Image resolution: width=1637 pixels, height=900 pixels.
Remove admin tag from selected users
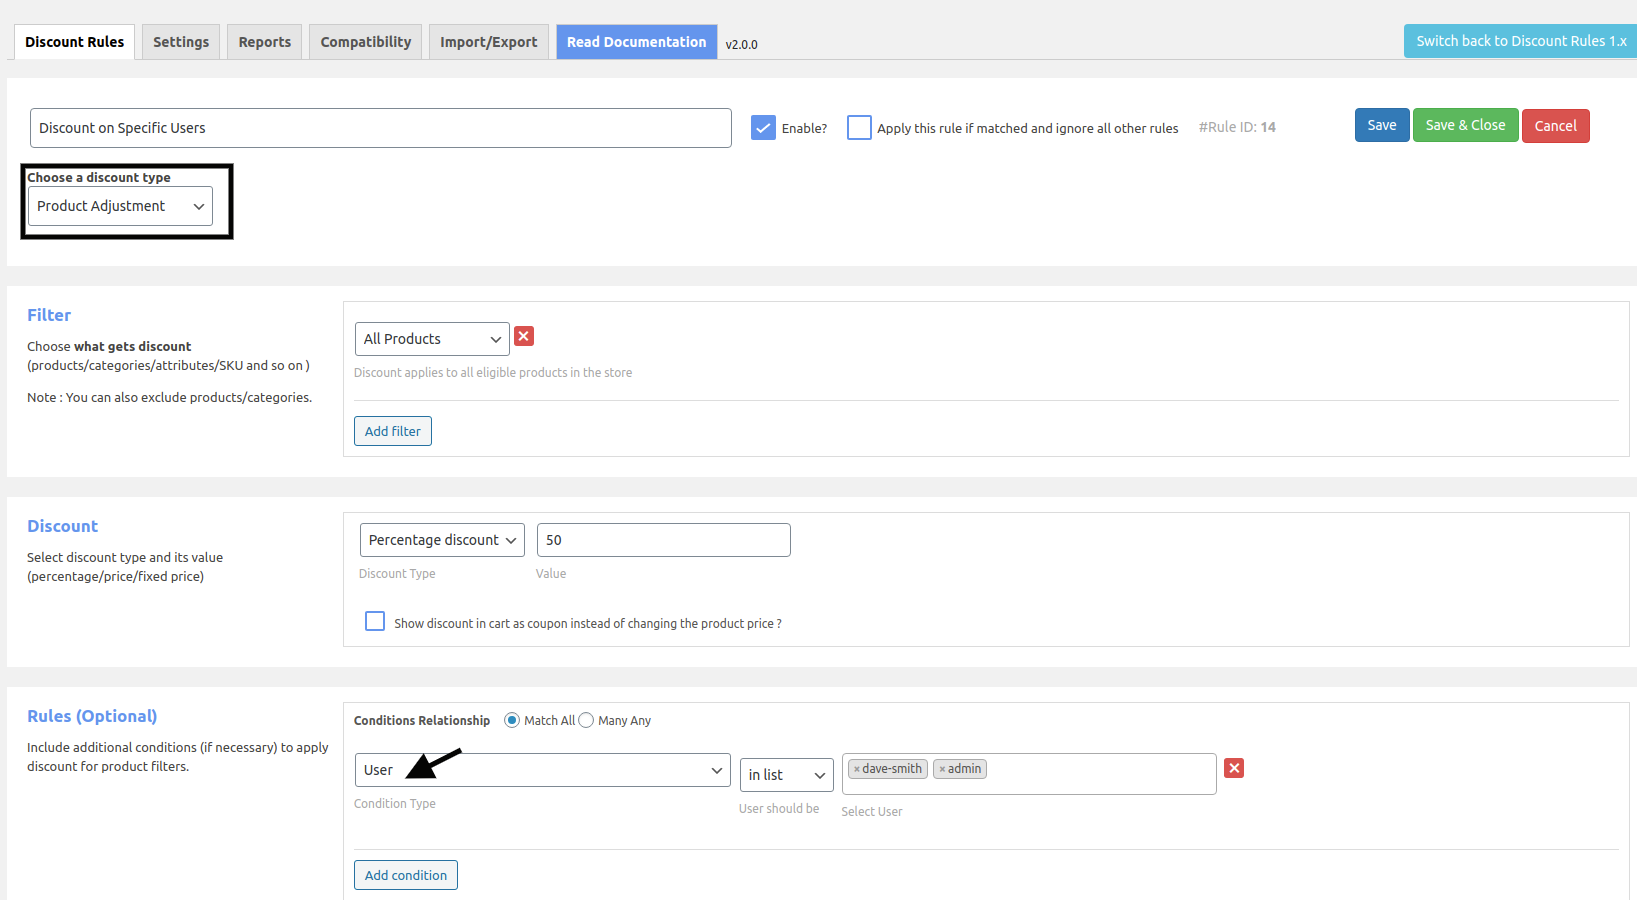[x=942, y=769]
